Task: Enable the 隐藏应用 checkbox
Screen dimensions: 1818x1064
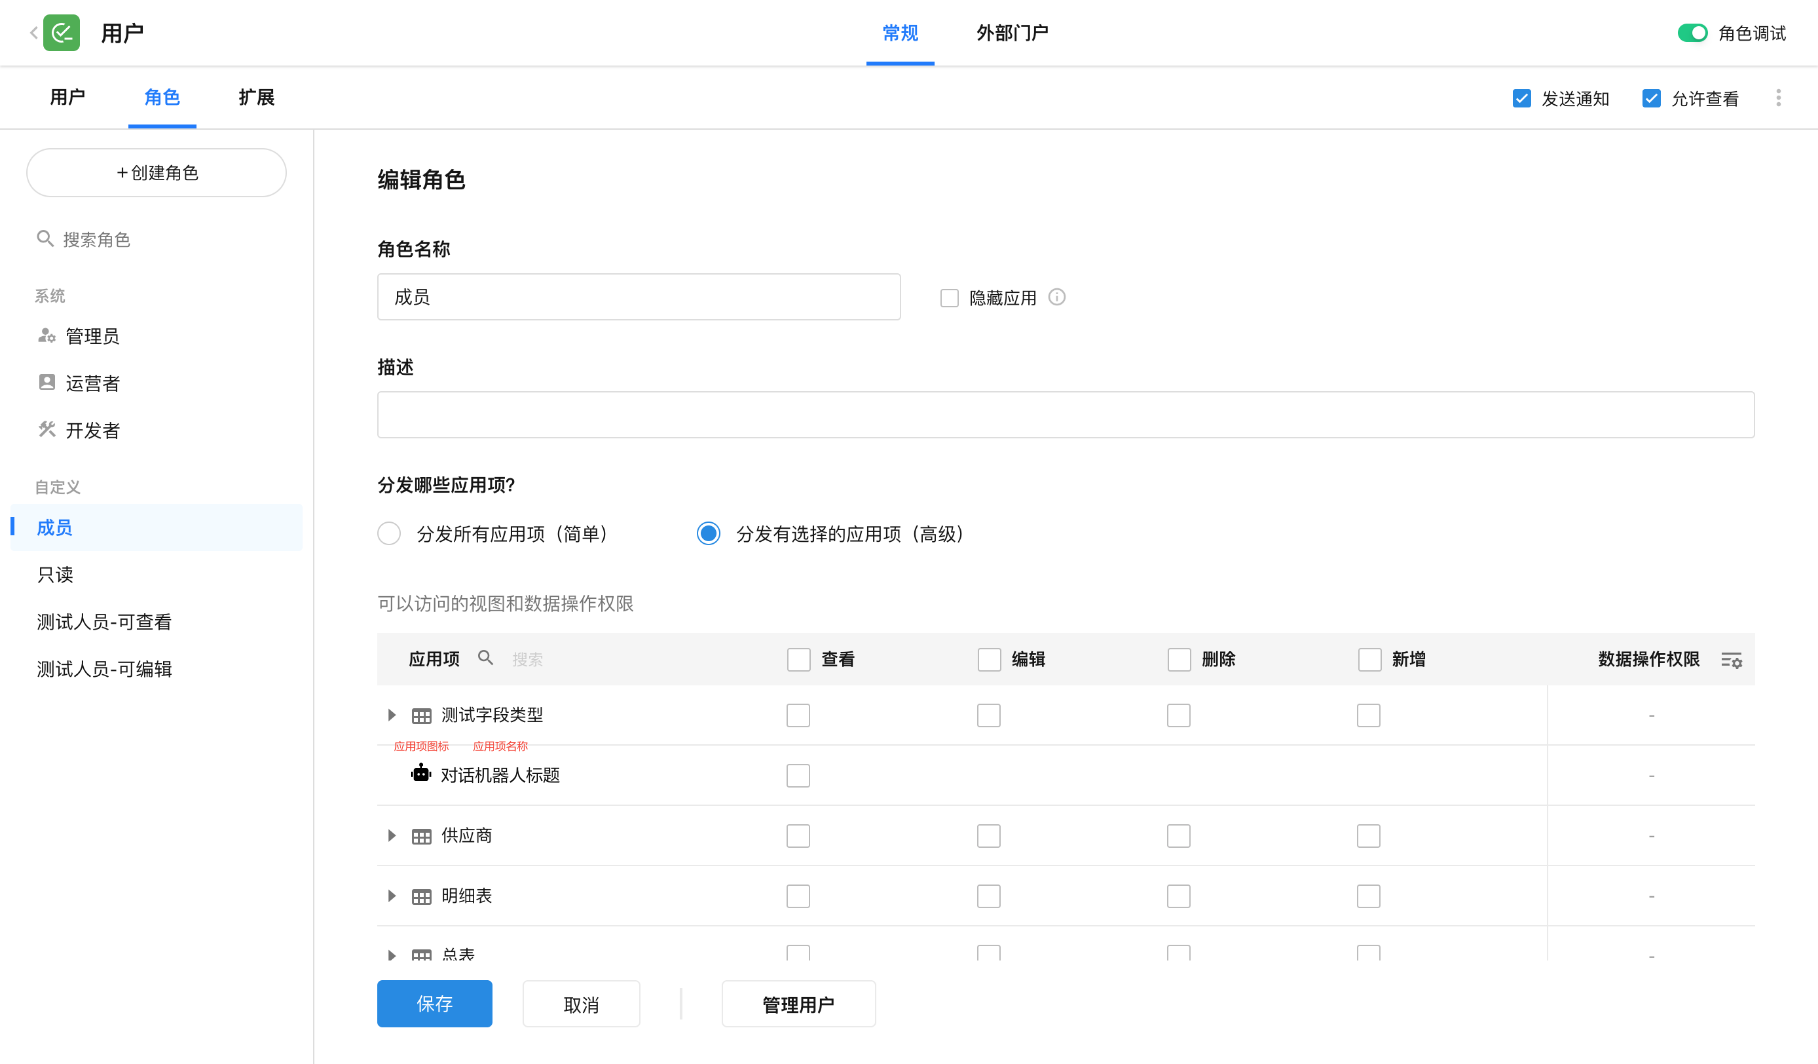Action: (x=950, y=298)
